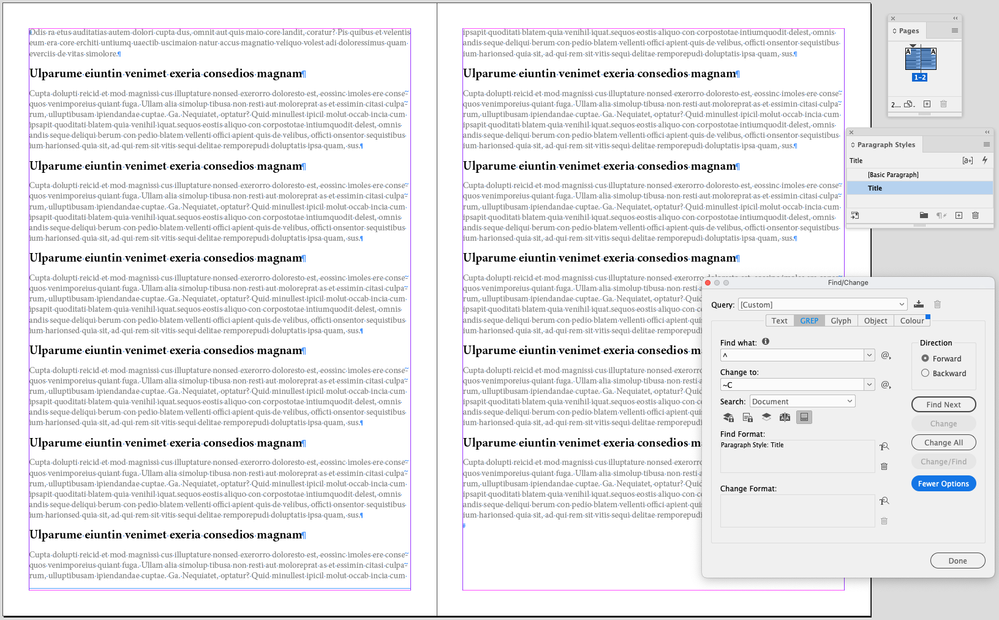Screen dimensions: 999x620
Task: Click the style override highlighter [a+] icon
Action: 968,161
